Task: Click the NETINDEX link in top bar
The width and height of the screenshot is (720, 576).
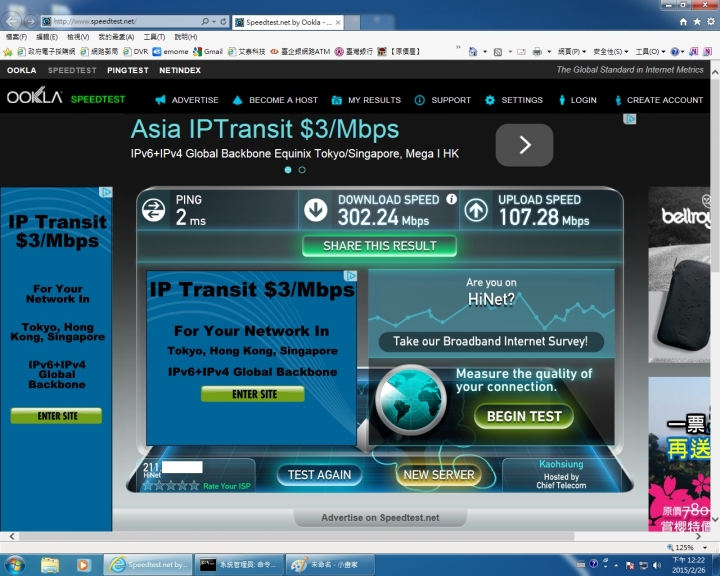Action: 180,70
